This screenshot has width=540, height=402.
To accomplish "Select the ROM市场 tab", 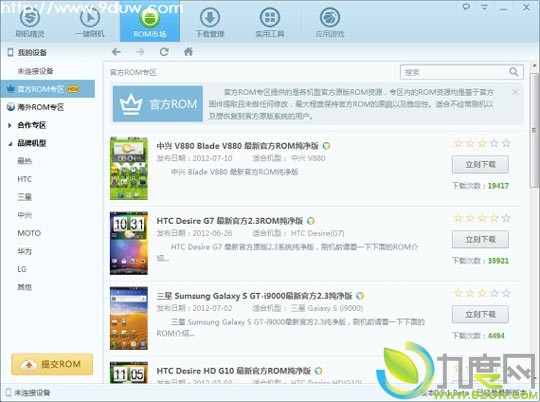I will tap(150, 21).
